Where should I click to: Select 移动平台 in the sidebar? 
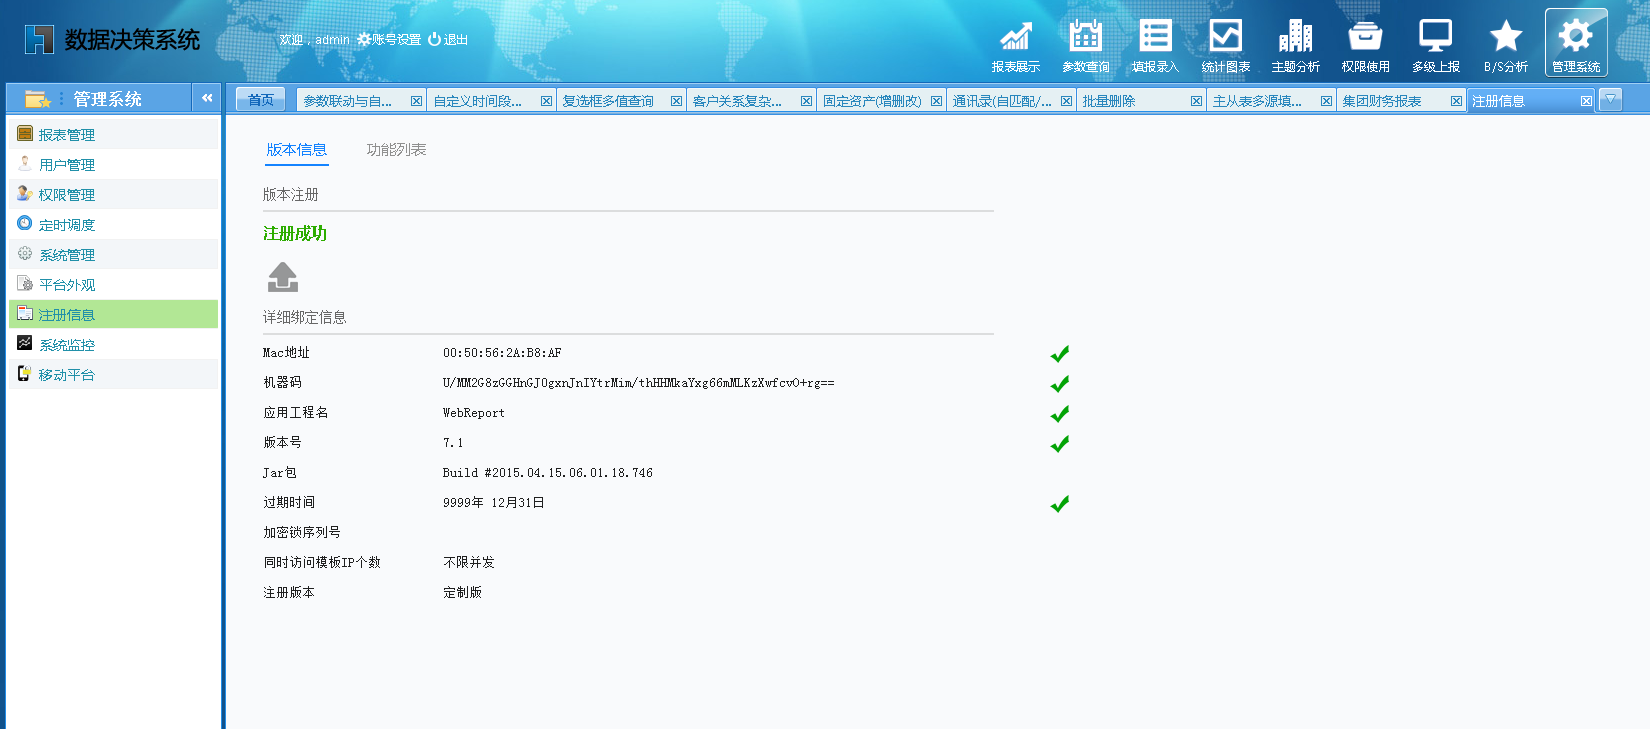click(113, 374)
